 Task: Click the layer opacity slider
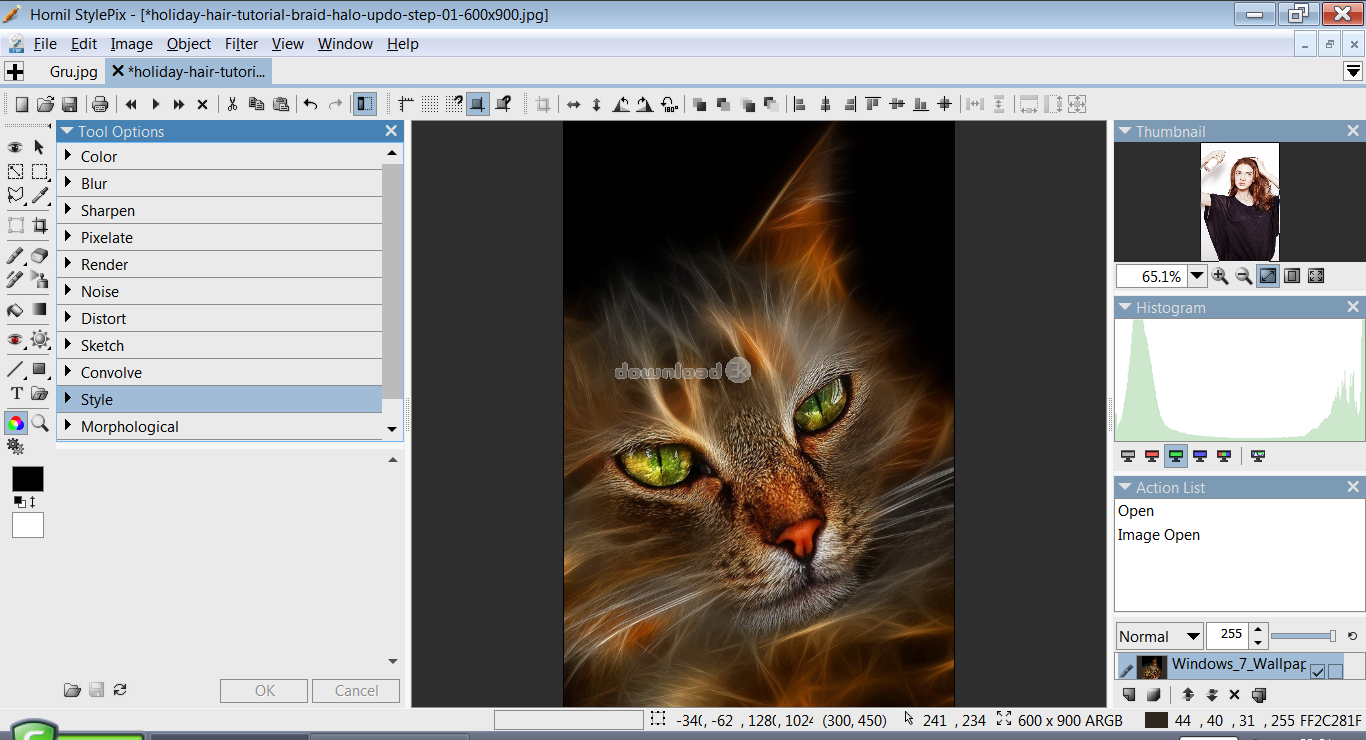point(1303,636)
